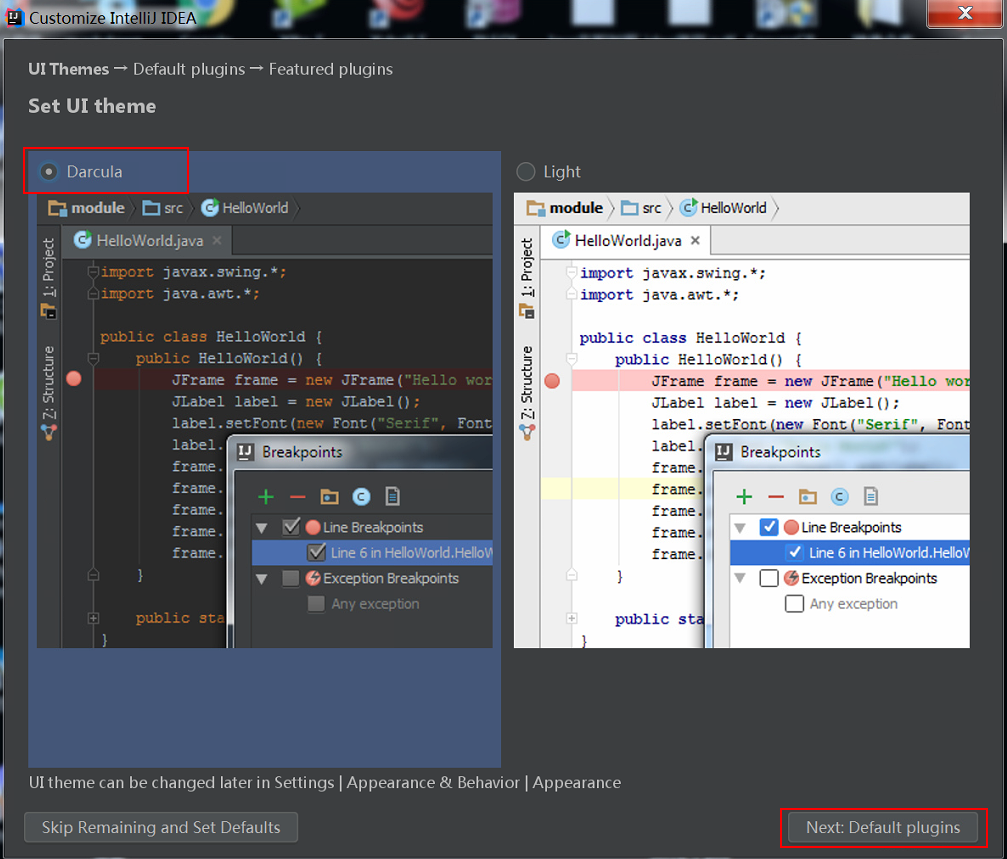Click the src folder icon in Darcula breadcrumb
Viewport: 1007px width, 859px height.
[x=152, y=208]
